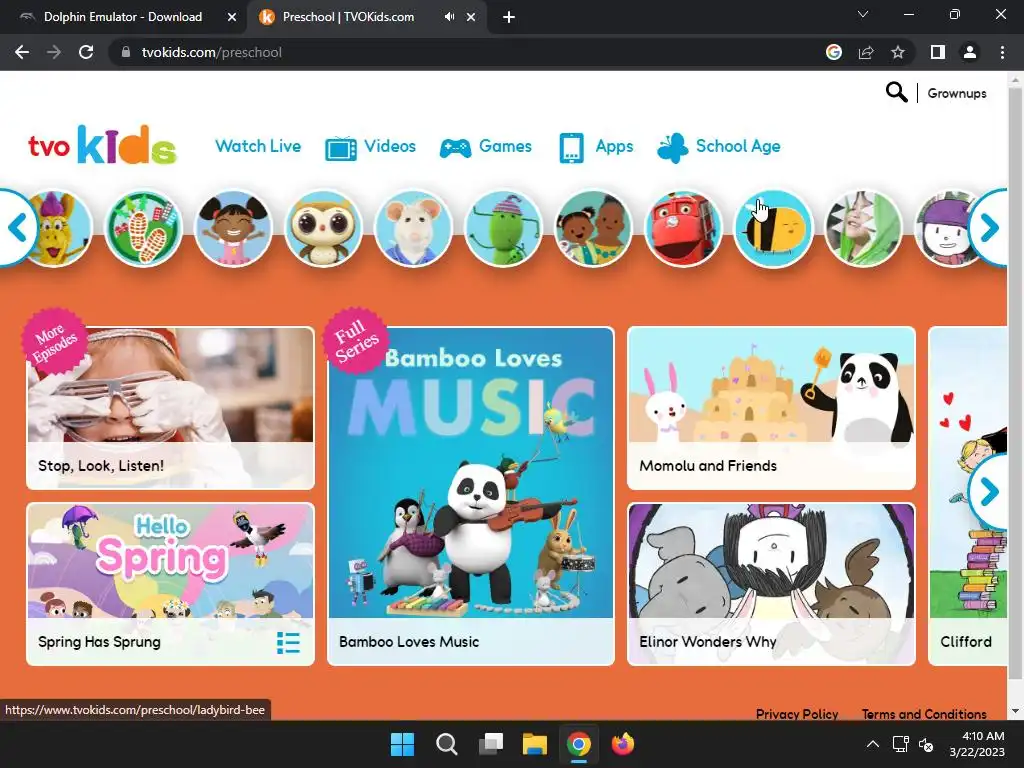Open the Videos menu item
The image size is (1024, 768).
[390, 146]
